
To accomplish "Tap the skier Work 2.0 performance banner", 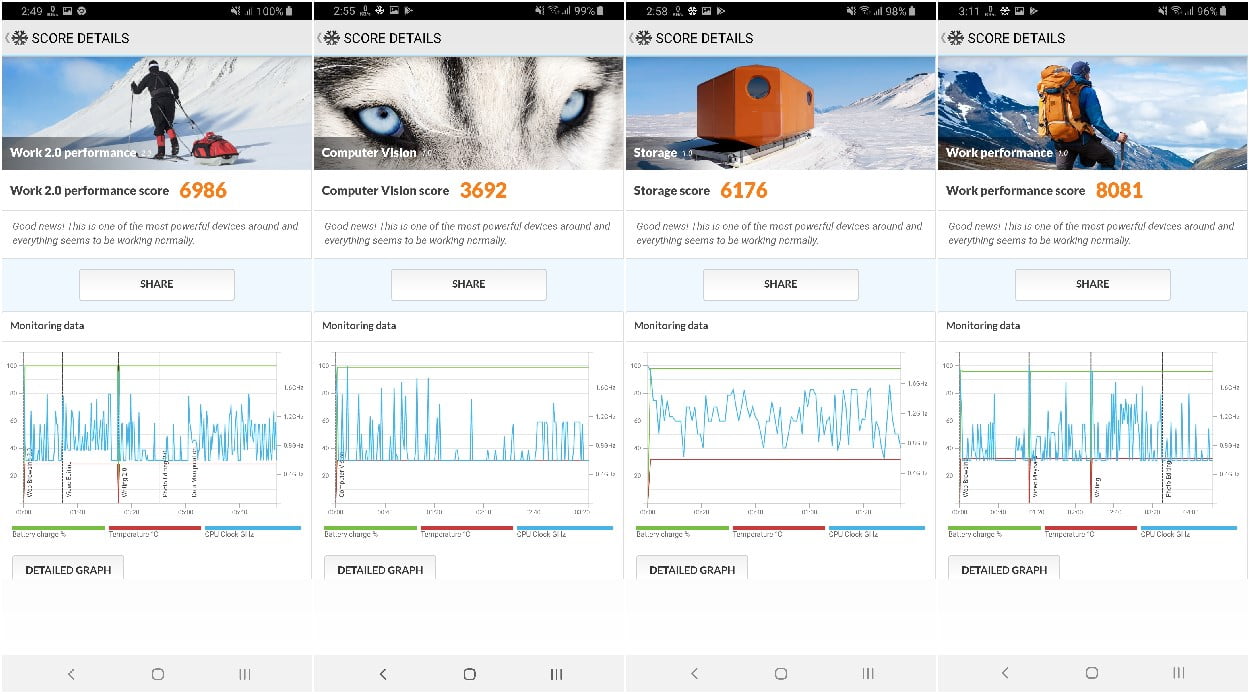I will [157, 112].
